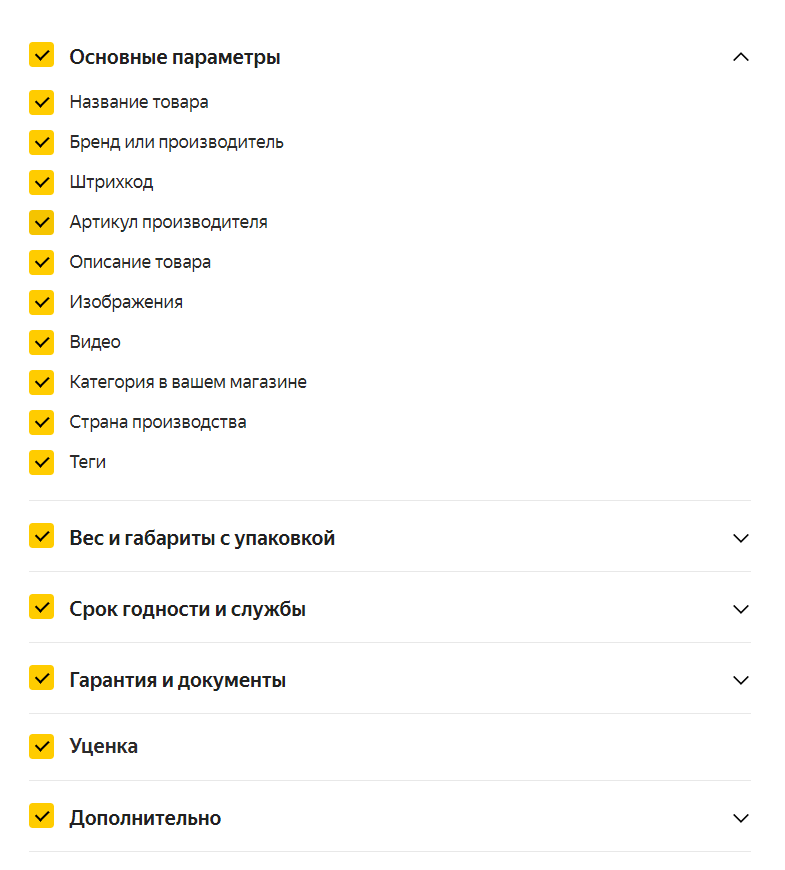
Task: Disable the Описание товара checkbox
Action: 41,262
